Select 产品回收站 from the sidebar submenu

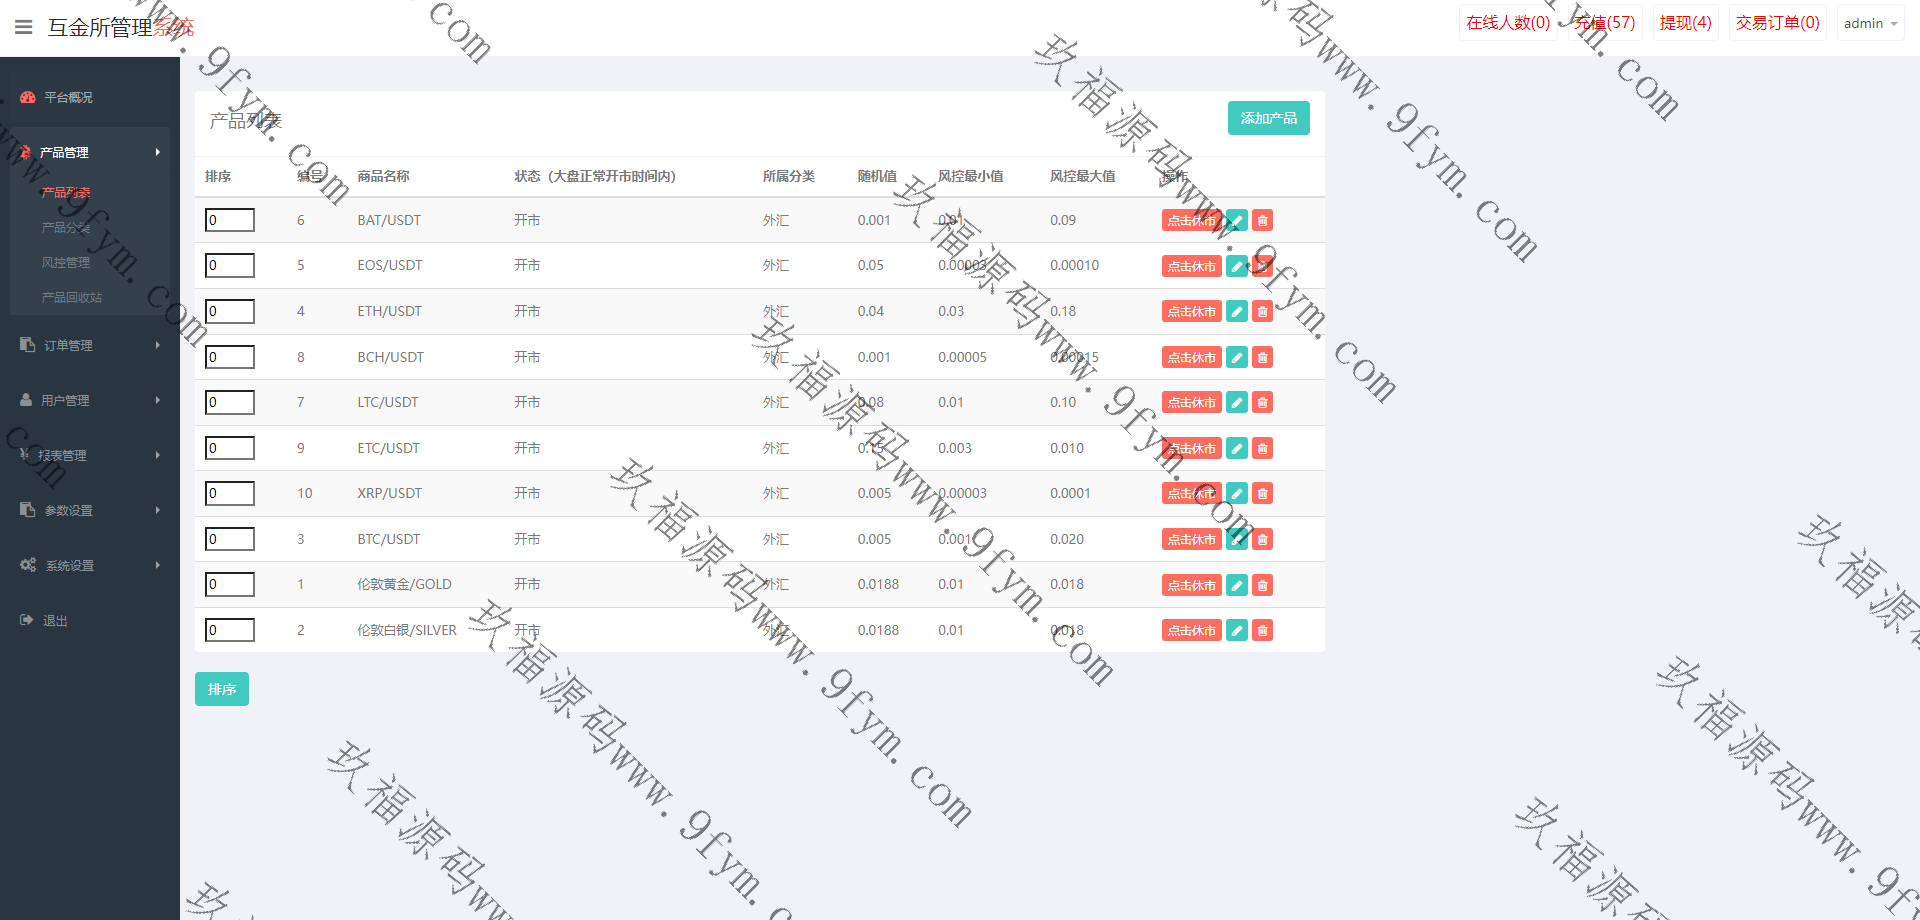coord(72,298)
